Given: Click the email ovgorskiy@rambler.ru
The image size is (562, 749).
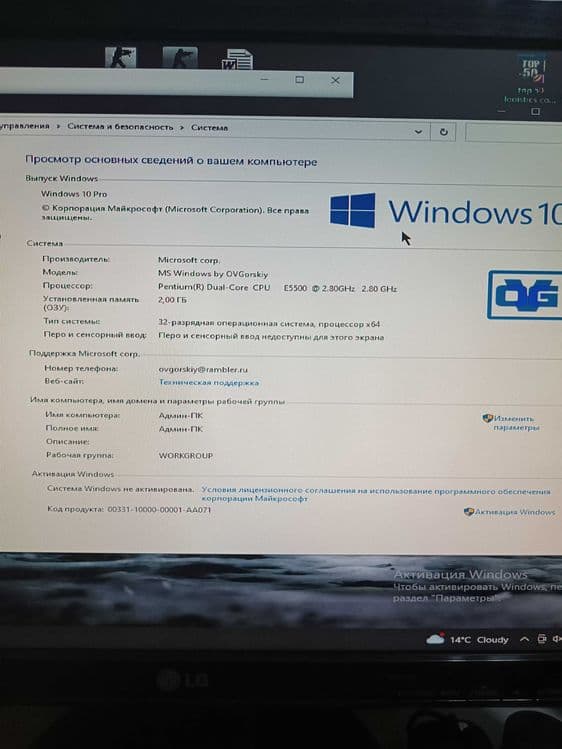Looking at the screenshot, I should pos(203,369).
